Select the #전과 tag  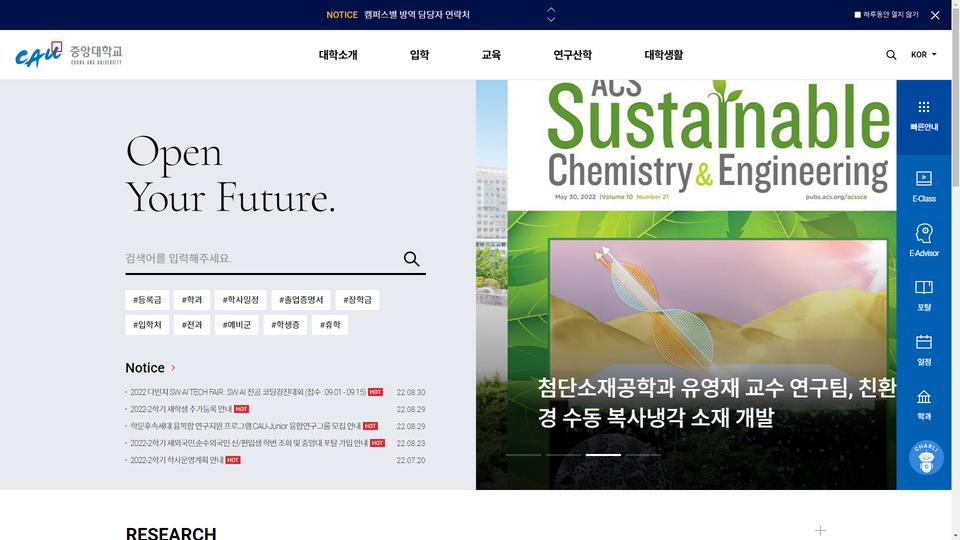[x=192, y=325]
